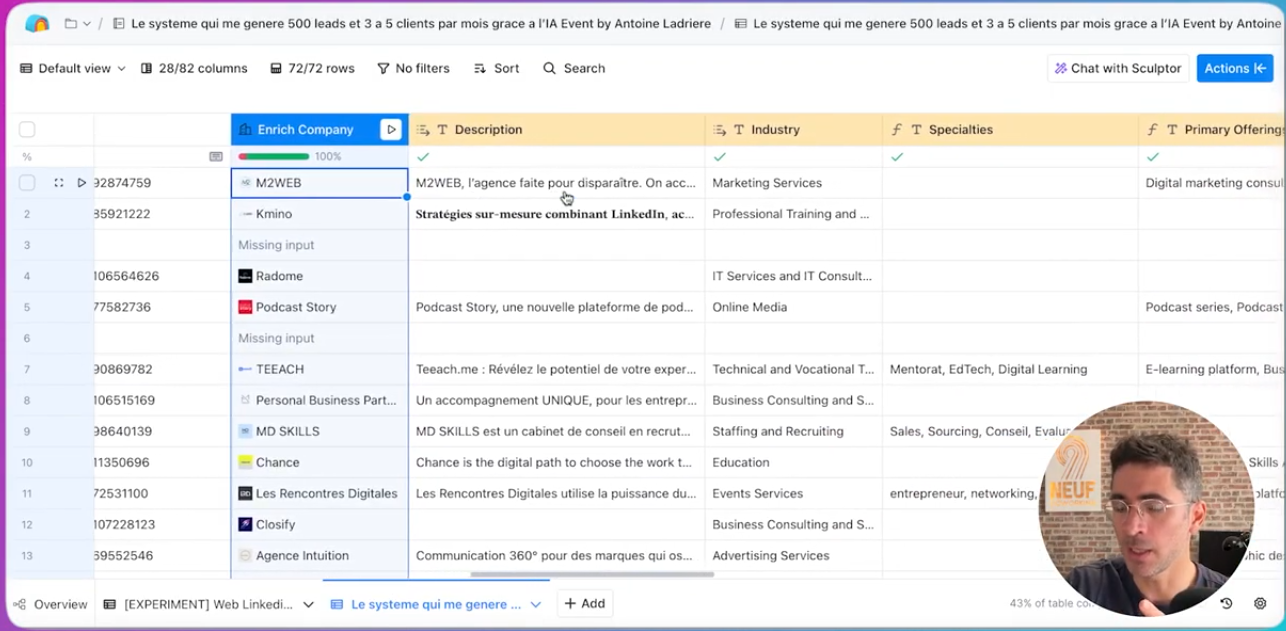Click the % label in summary row
This screenshot has width=1286, height=631.
27,157
